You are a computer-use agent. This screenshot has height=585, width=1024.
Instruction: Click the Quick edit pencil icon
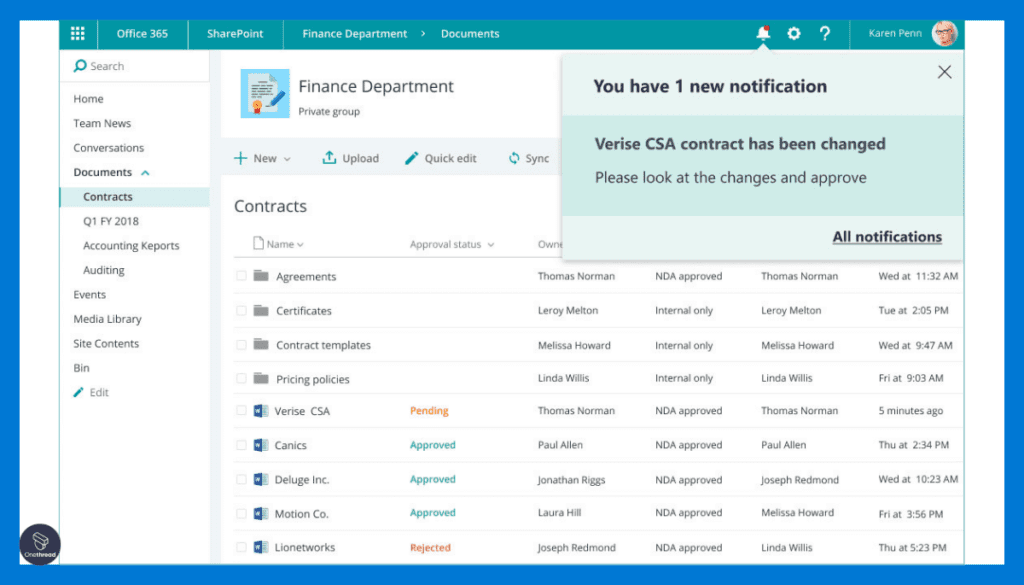(x=411, y=158)
